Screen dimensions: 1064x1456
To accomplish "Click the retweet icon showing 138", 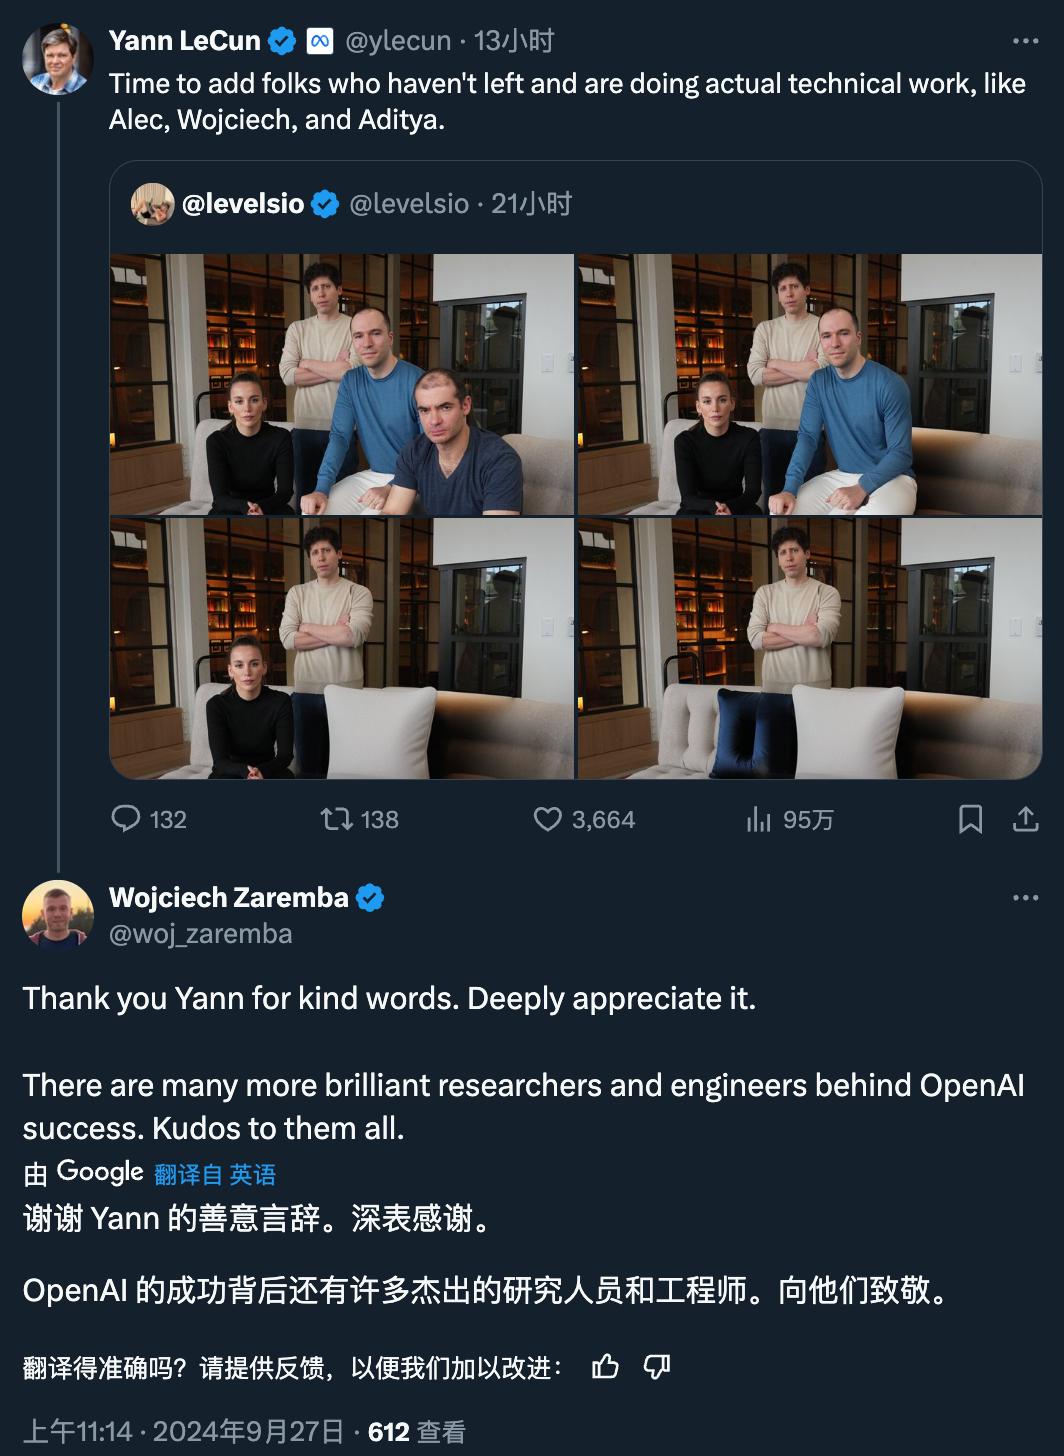I will click(336, 820).
